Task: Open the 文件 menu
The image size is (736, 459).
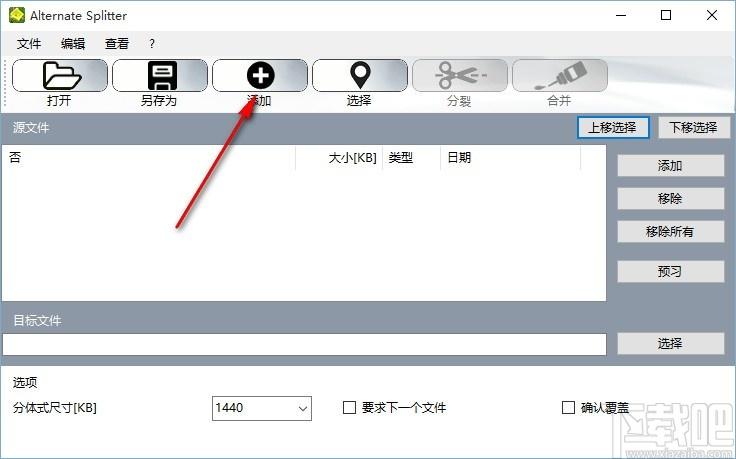Action: (x=29, y=44)
